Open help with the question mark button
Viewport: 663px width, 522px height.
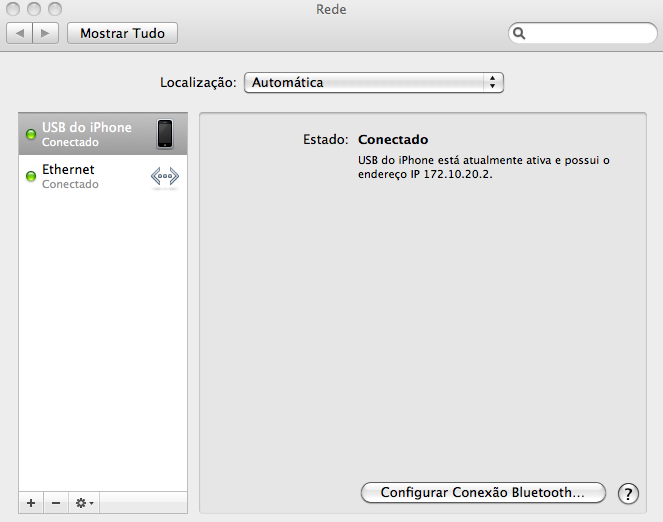pos(628,493)
